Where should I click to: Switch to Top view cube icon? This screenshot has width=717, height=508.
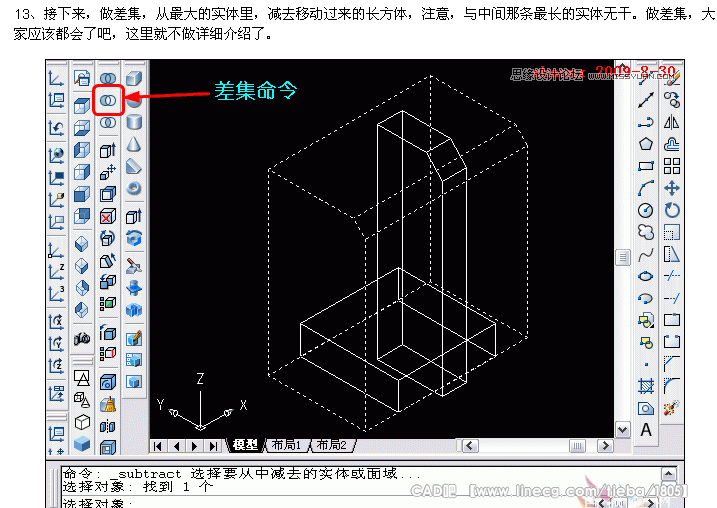tap(82, 106)
